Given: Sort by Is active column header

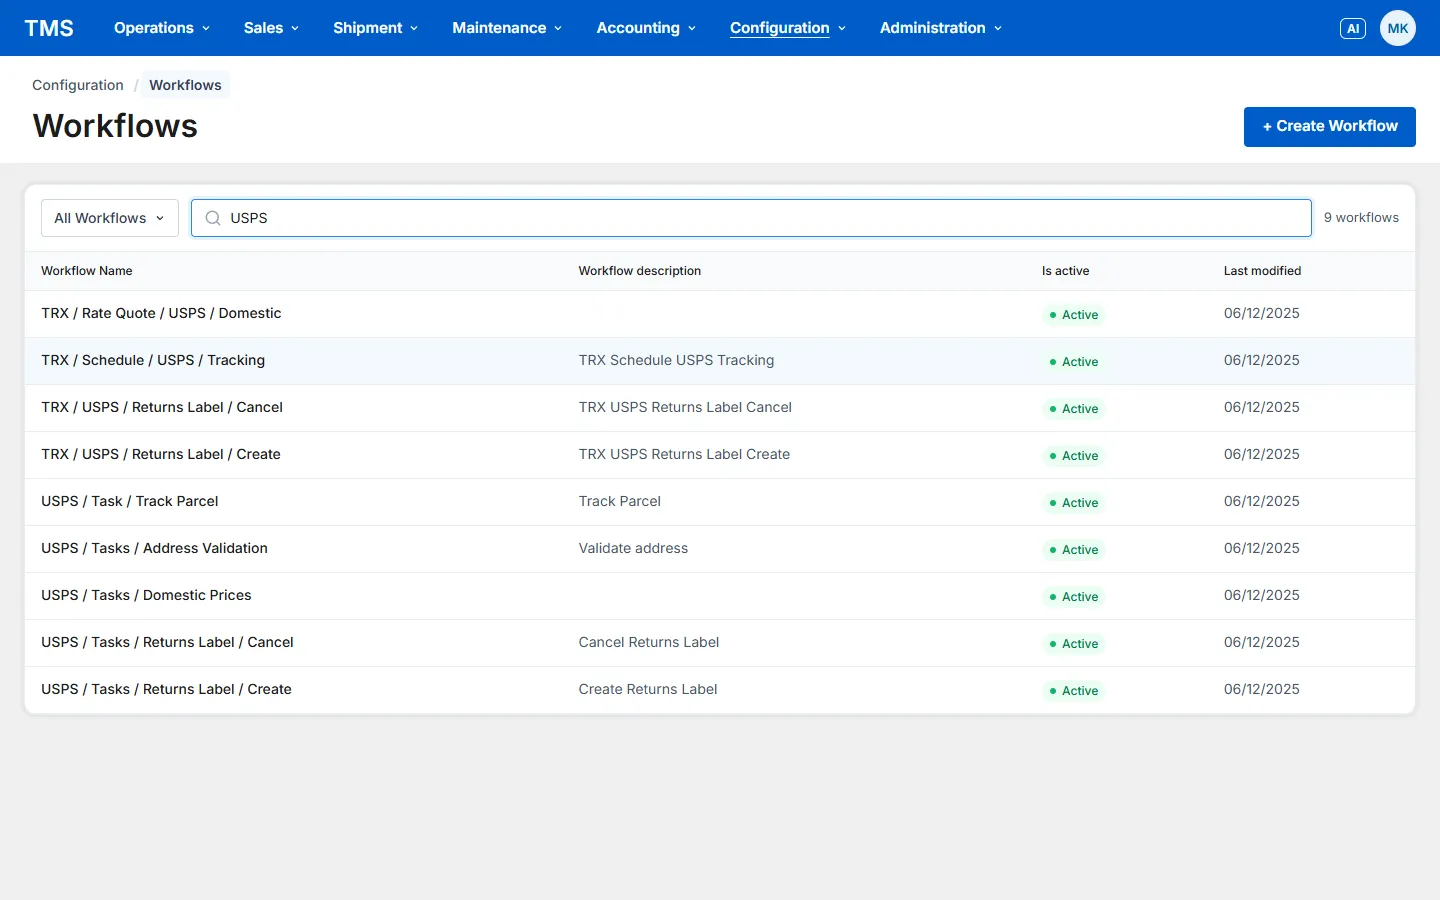Looking at the screenshot, I should coord(1066,271).
